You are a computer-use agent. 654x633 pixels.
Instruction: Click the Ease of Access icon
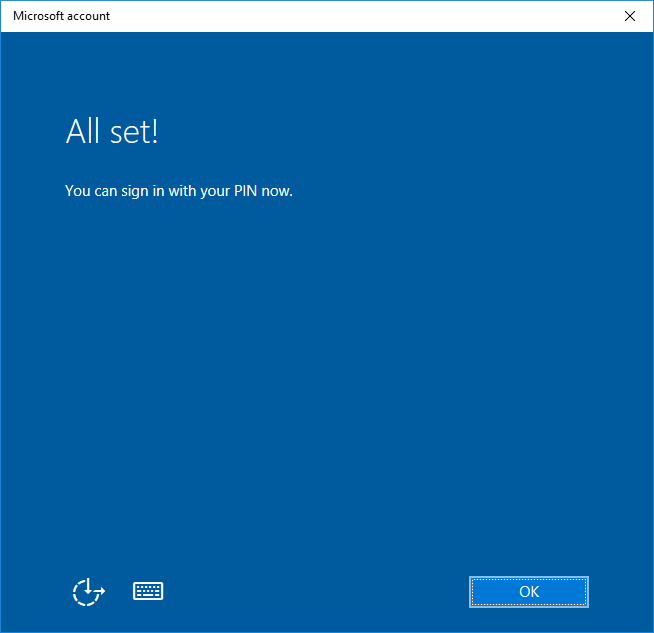(x=88, y=591)
